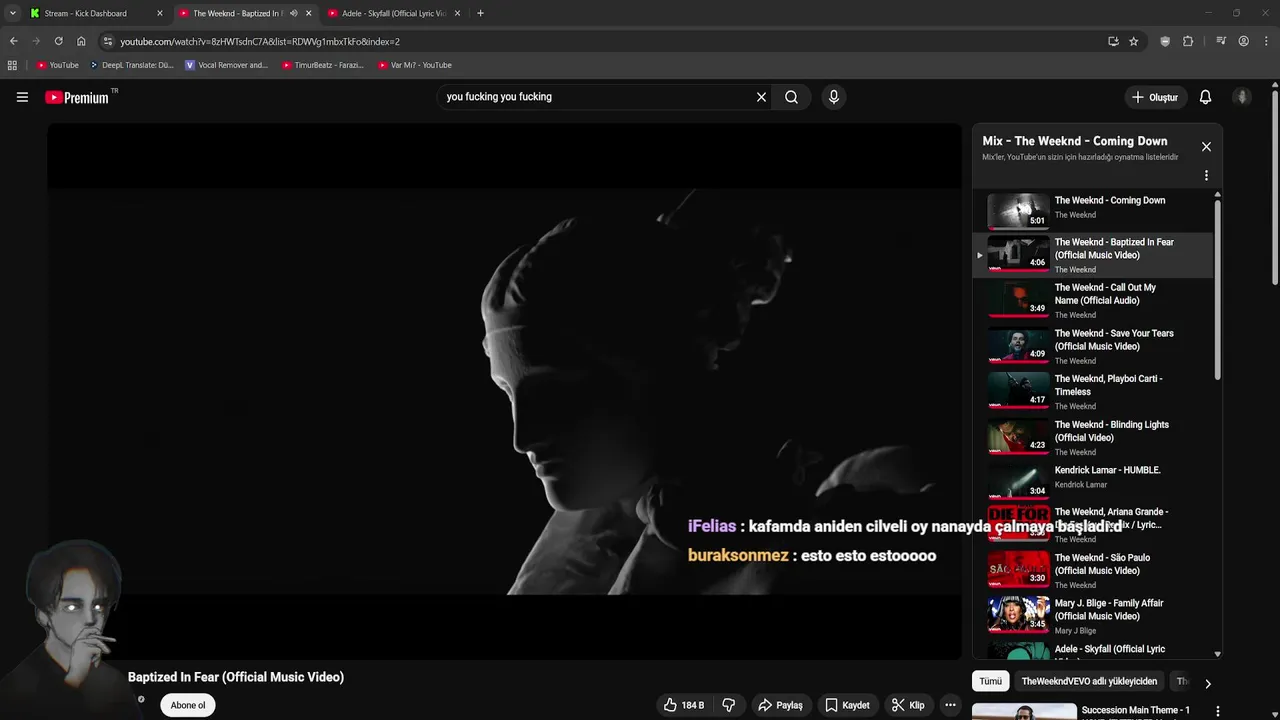Open the YouTube hamburger guide menu
Viewport: 1280px width, 720px height.
point(22,97)
